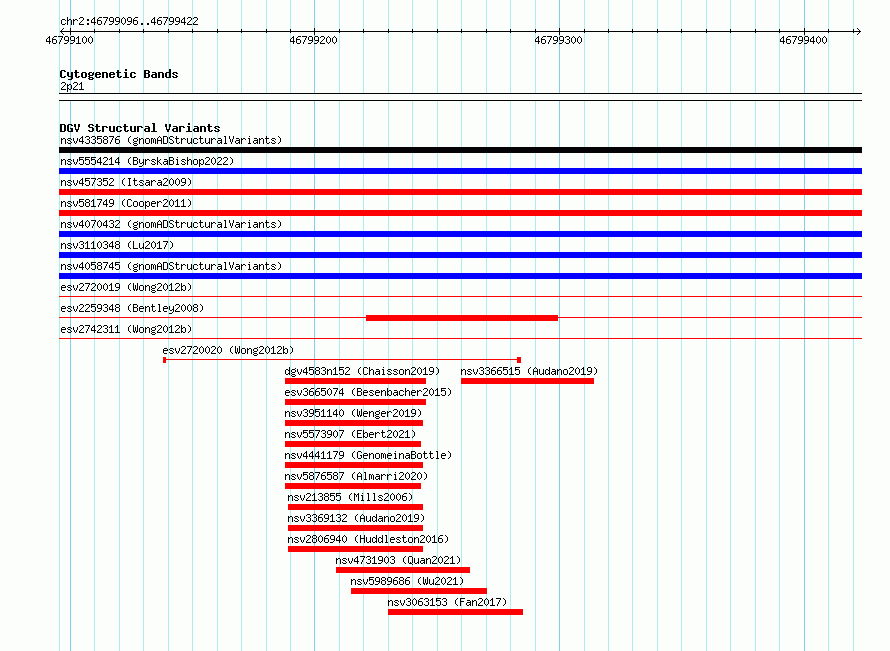
Task: Click the esv2259348 (Bentley2008) label
Action: point(132,308)
